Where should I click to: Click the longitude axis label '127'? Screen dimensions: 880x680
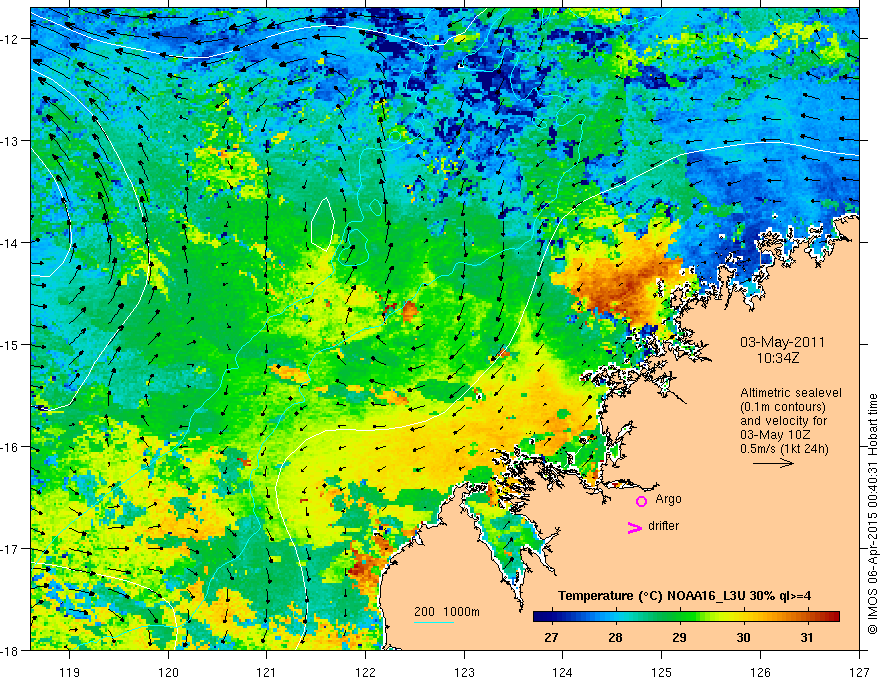click(x=859, y=672)
